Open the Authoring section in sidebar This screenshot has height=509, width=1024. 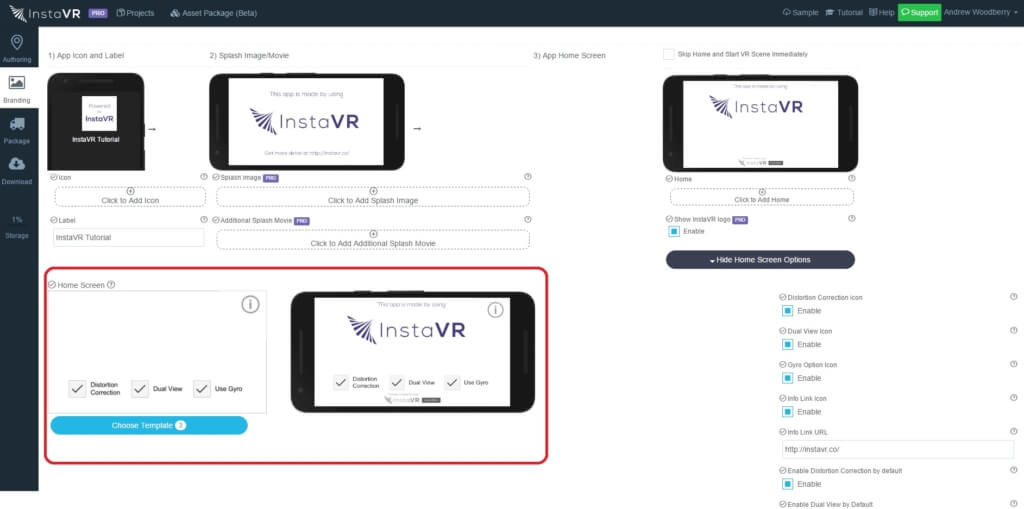[17, 48]
